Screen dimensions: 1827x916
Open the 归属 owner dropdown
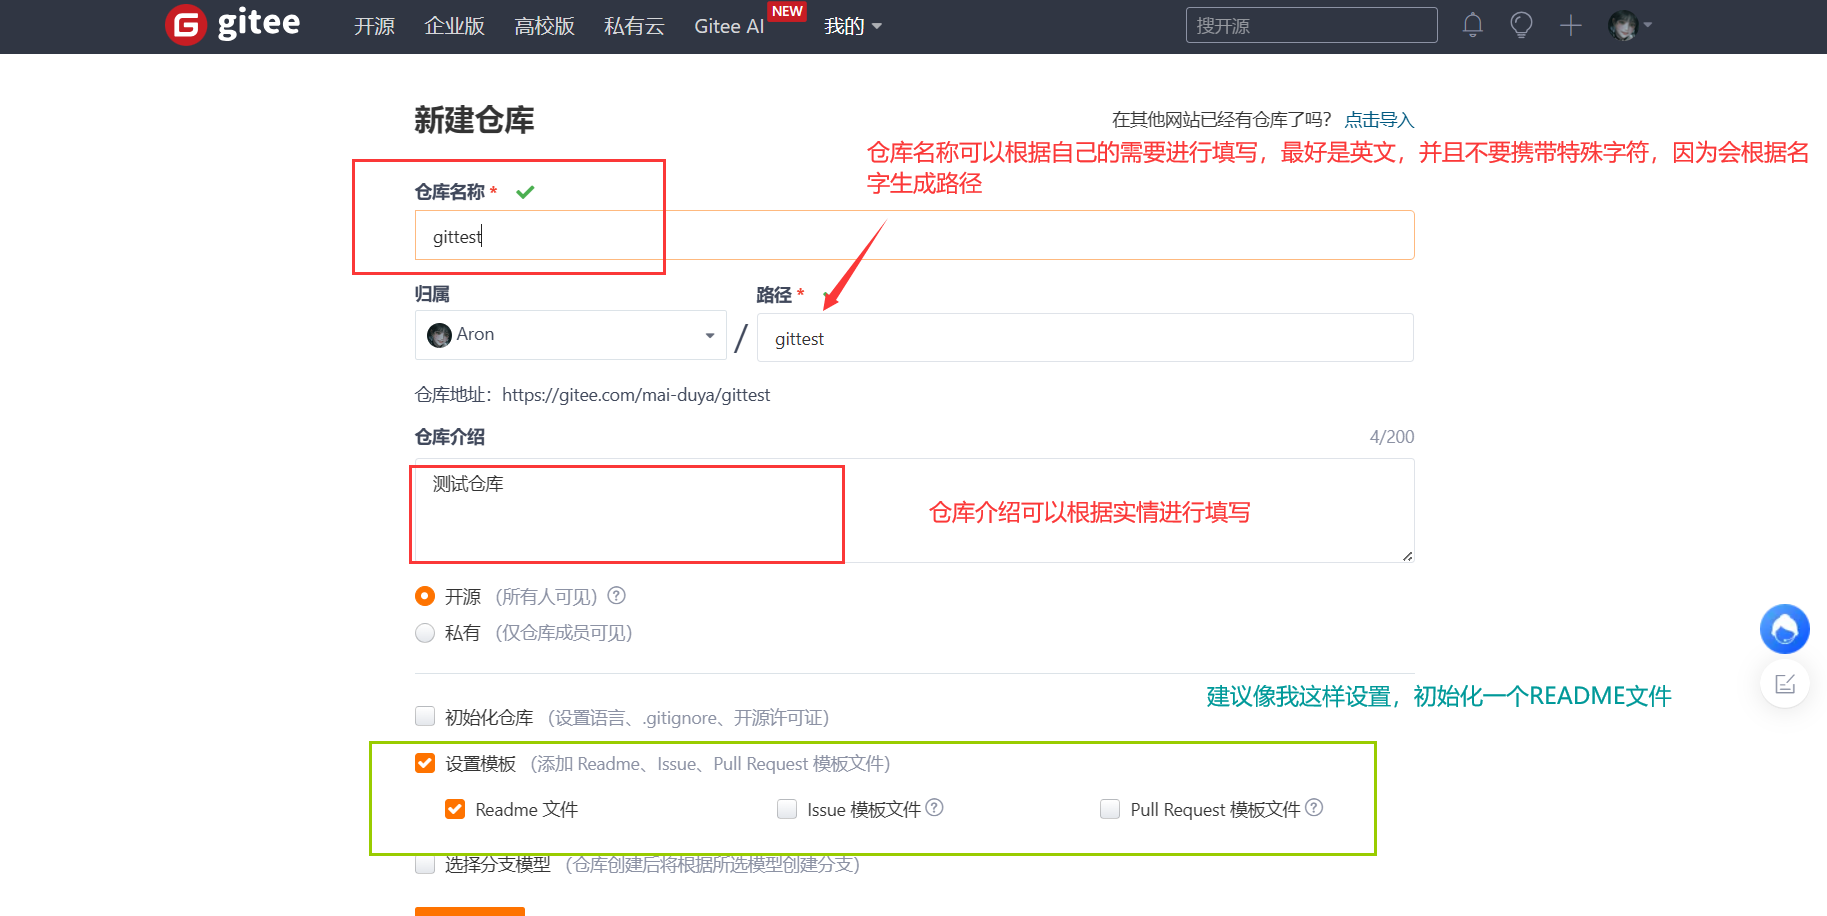570,335
